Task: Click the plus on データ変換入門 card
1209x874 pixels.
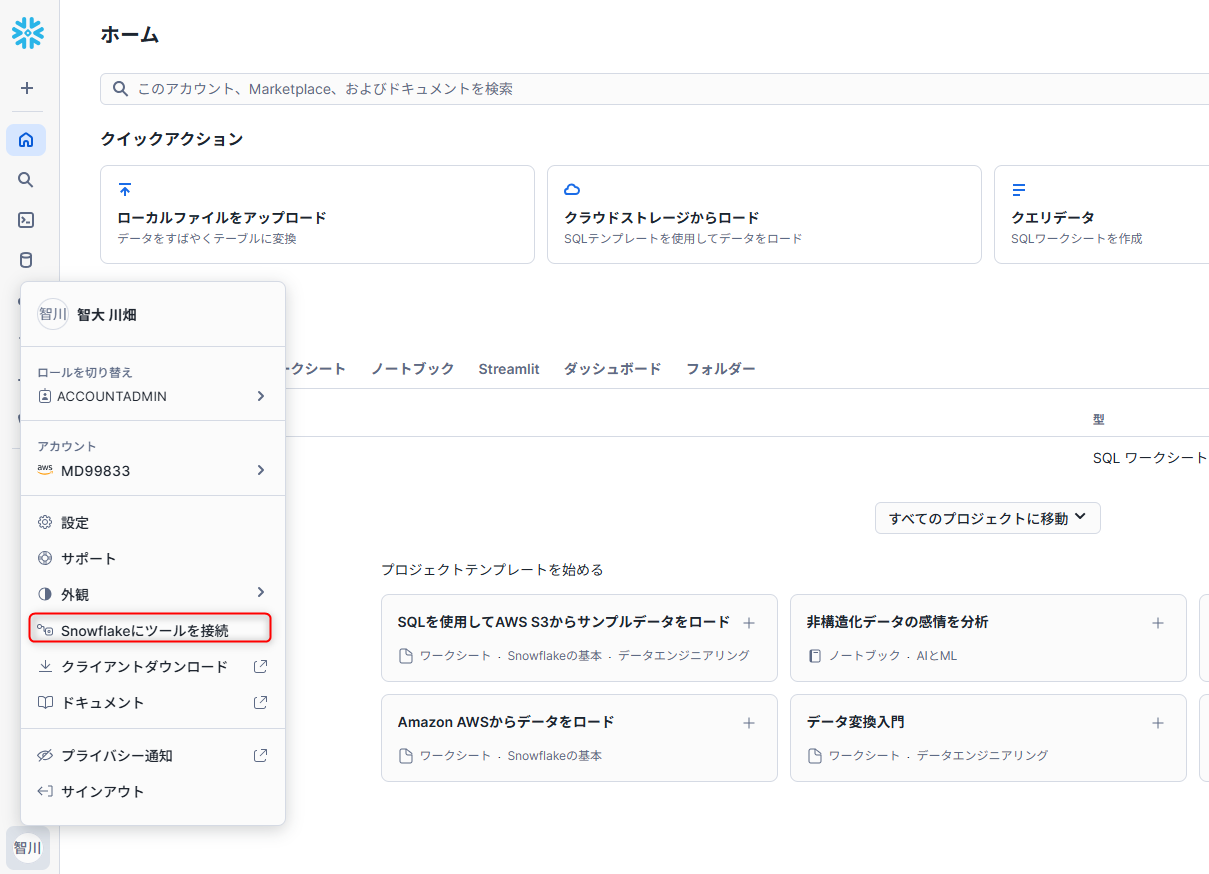Action: point(1158,723)
